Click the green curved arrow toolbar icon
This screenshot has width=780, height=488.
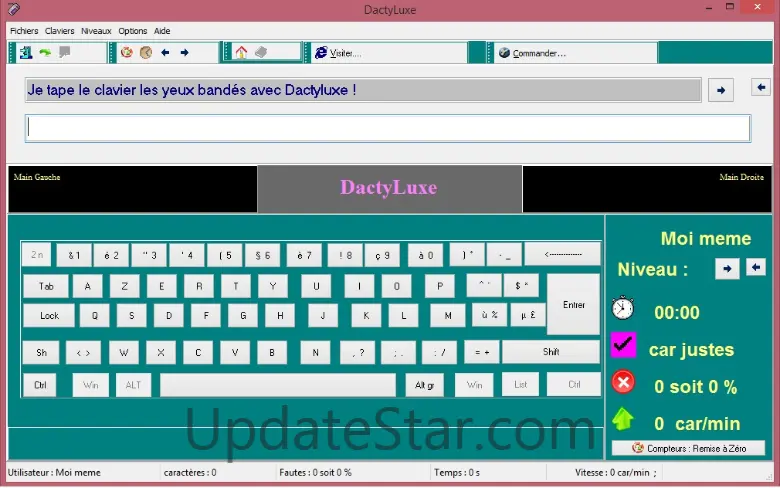point(45,52)
